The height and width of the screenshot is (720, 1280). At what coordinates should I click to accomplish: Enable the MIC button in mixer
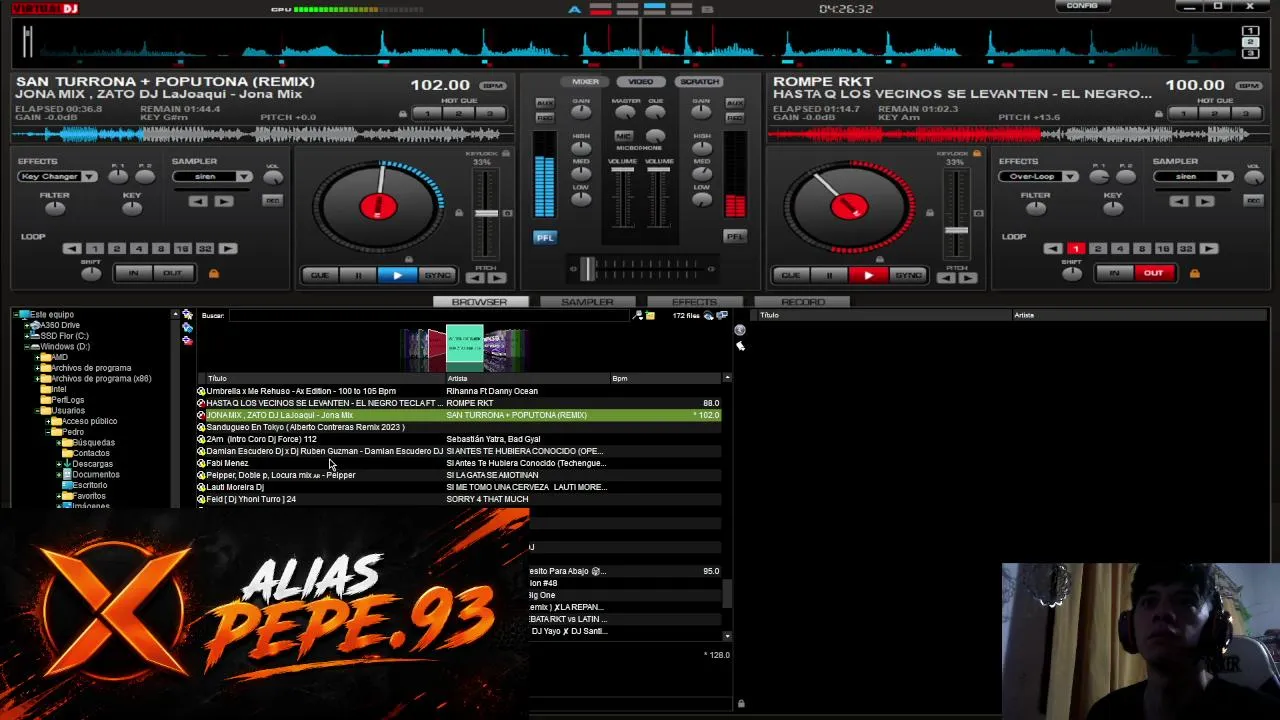pyautogui.click(x=623, y=136)
